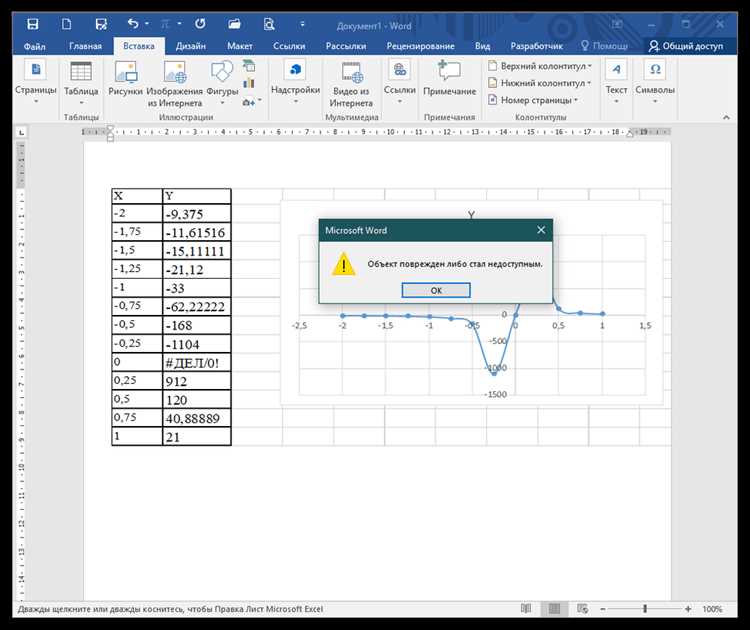Image resolution: width=750 pixels, height=630 pixels.
Task: Select Read Mode view icon
Action: (x=526, y=608)
